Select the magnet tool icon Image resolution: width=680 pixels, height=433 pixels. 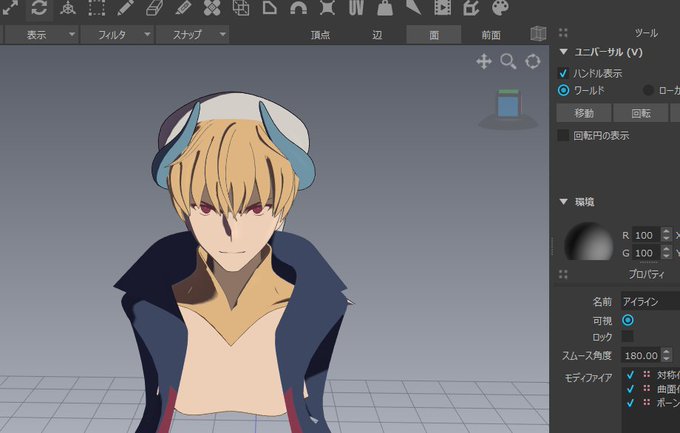(298, 8)
